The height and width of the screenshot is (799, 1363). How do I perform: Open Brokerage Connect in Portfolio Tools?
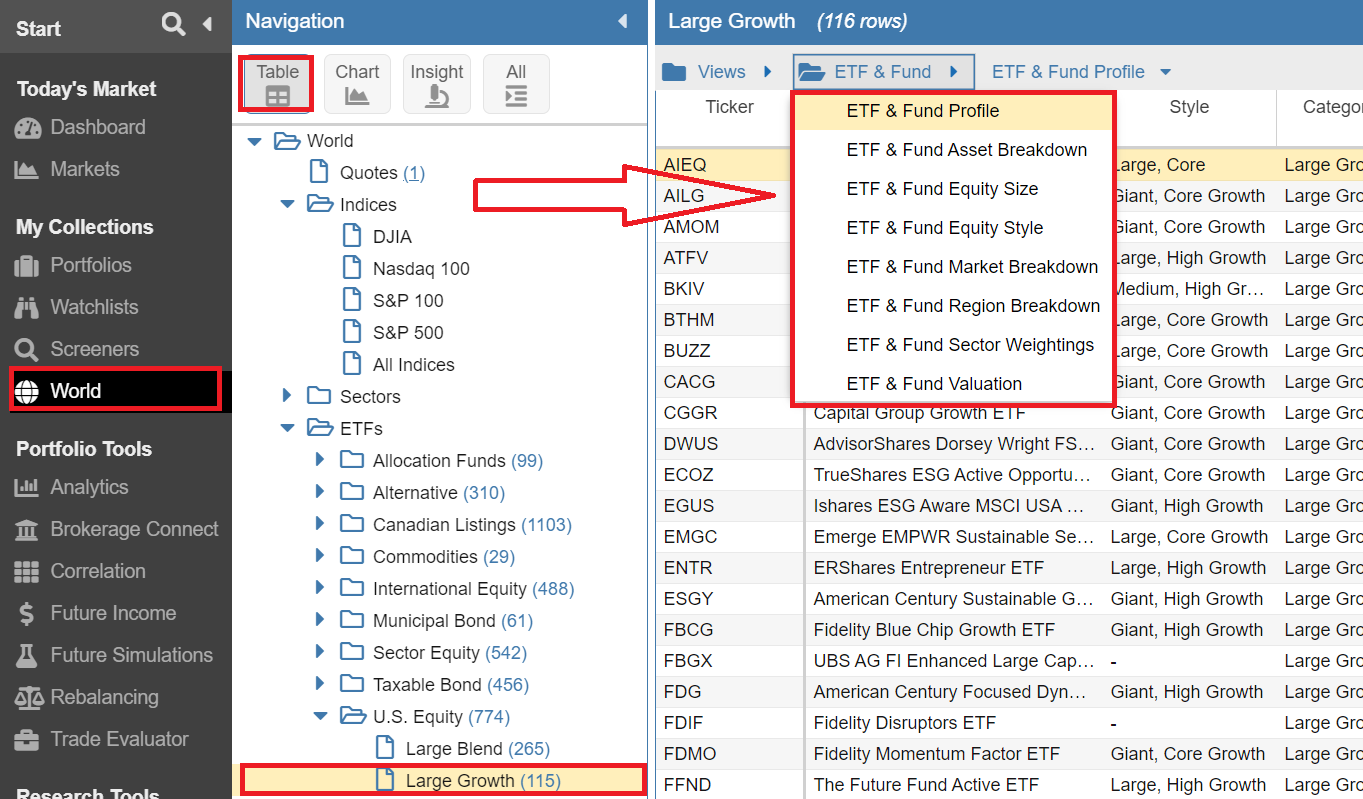point(134,529)
